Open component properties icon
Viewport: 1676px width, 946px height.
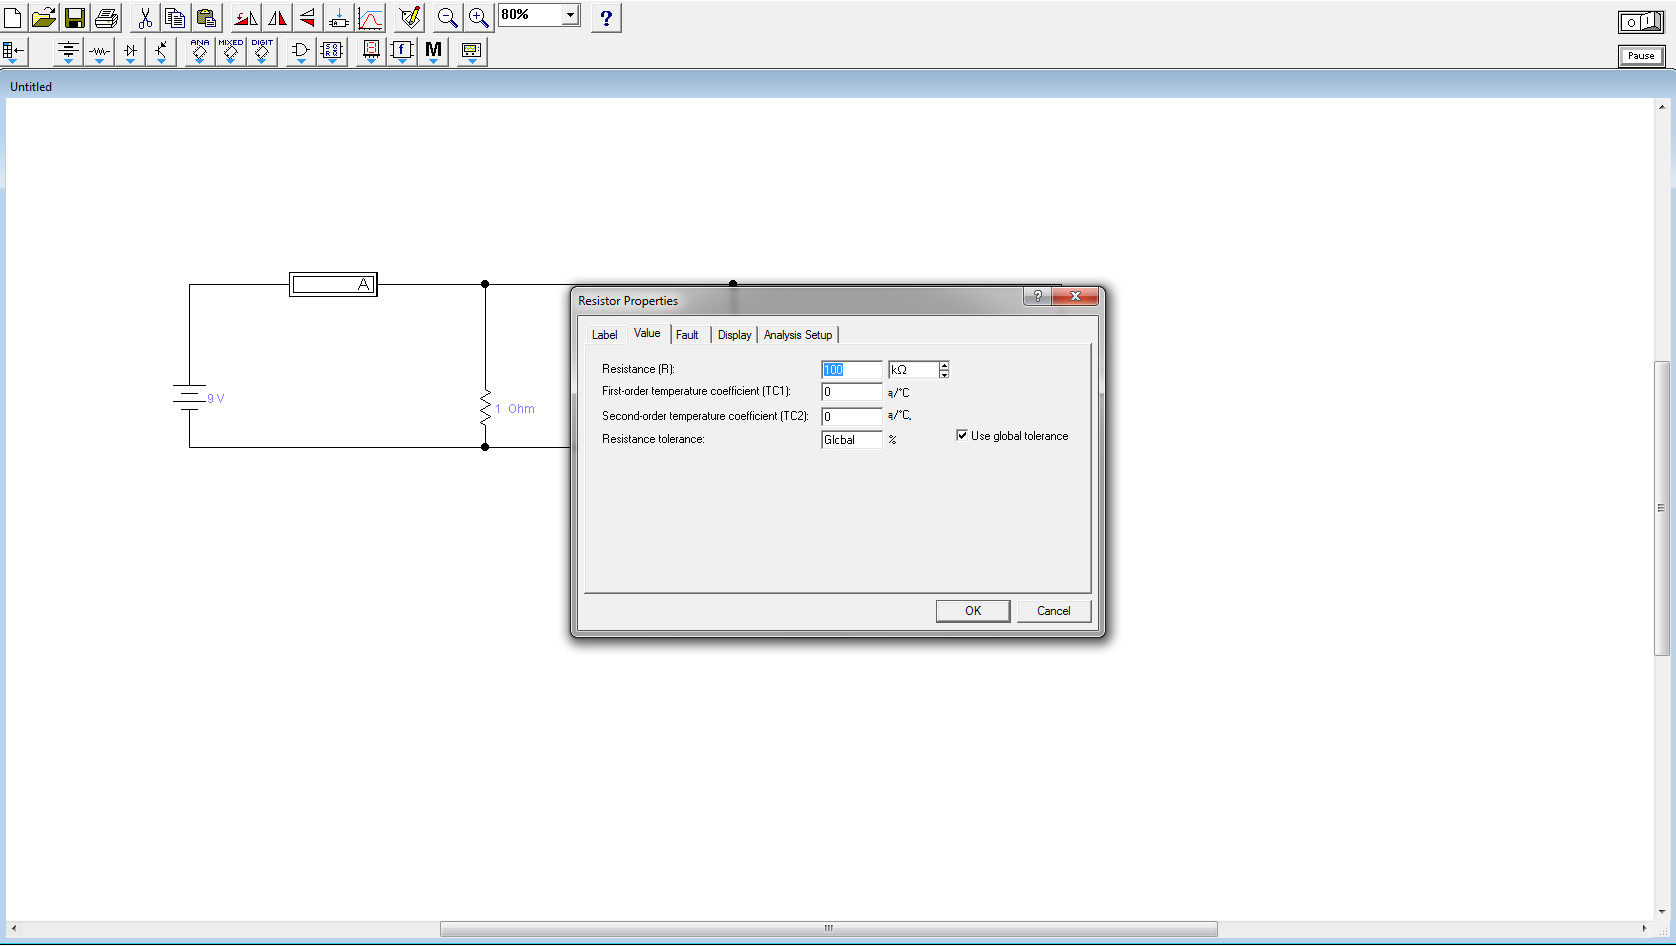[410, 17]
